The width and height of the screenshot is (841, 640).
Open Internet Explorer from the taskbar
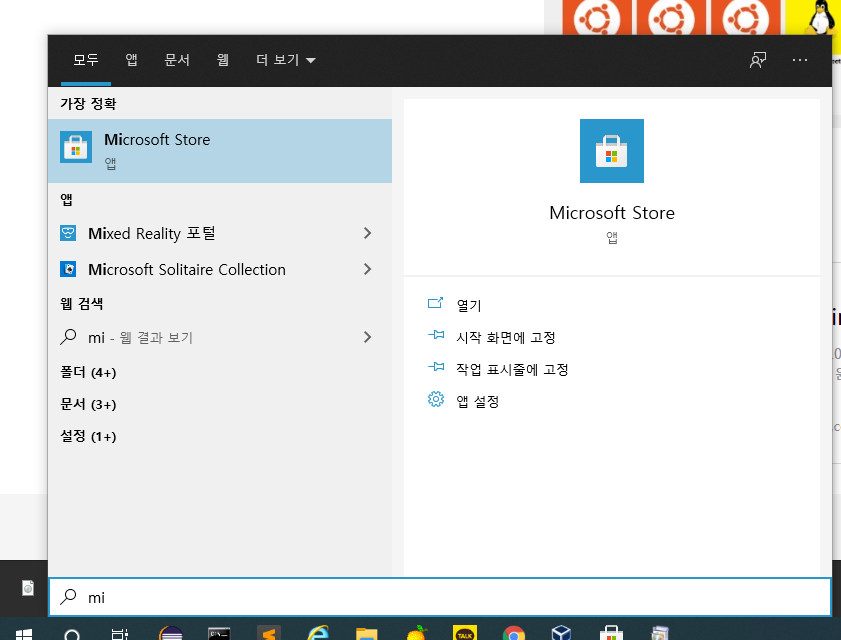click(318, 633)
